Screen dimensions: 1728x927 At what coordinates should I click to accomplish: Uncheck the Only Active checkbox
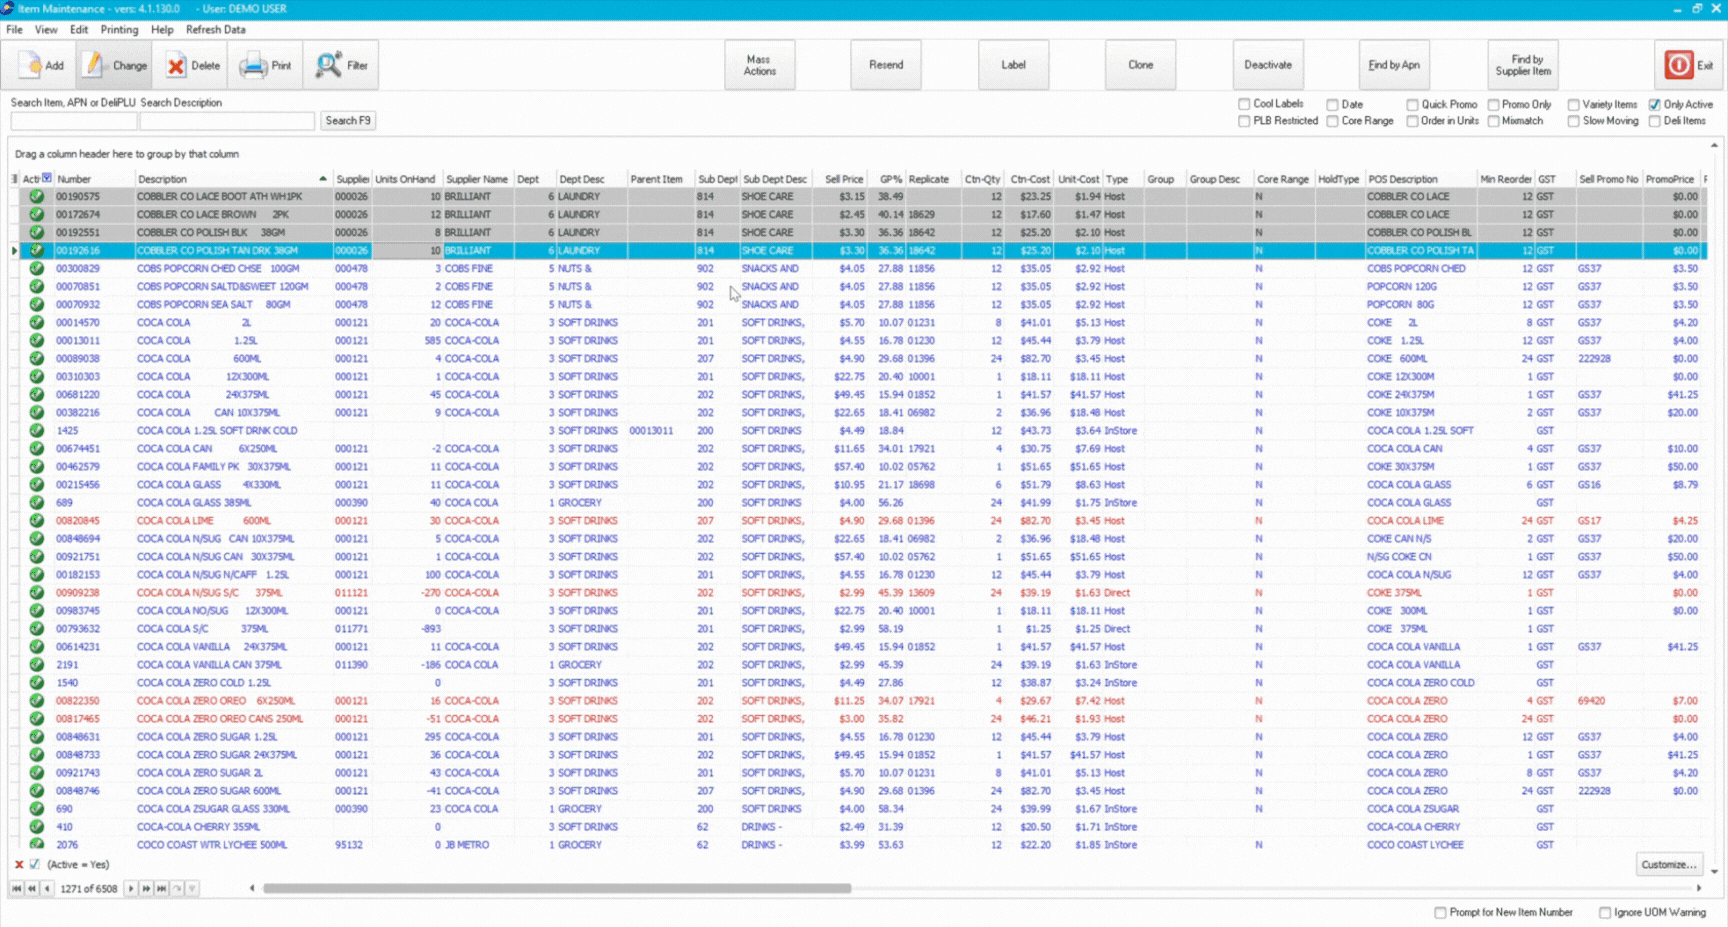(1654, 104)
